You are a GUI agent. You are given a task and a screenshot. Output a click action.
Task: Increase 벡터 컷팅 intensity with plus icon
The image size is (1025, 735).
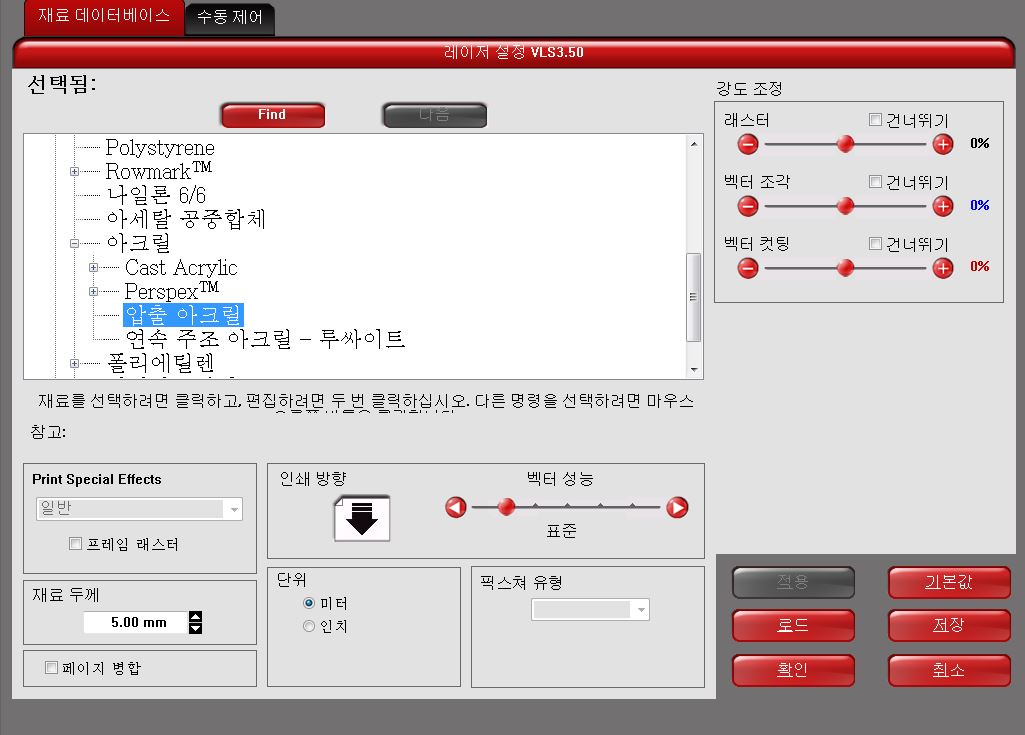(x=943, y=267)
